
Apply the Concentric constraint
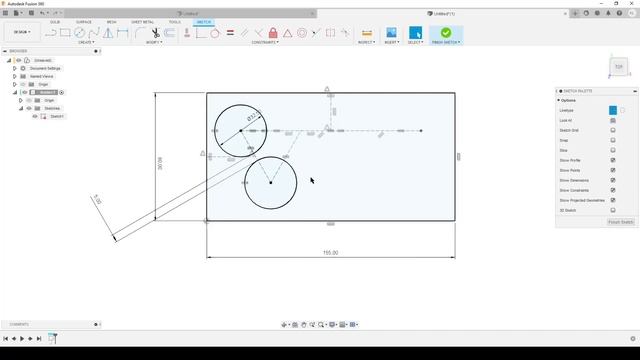coord(302,33)
